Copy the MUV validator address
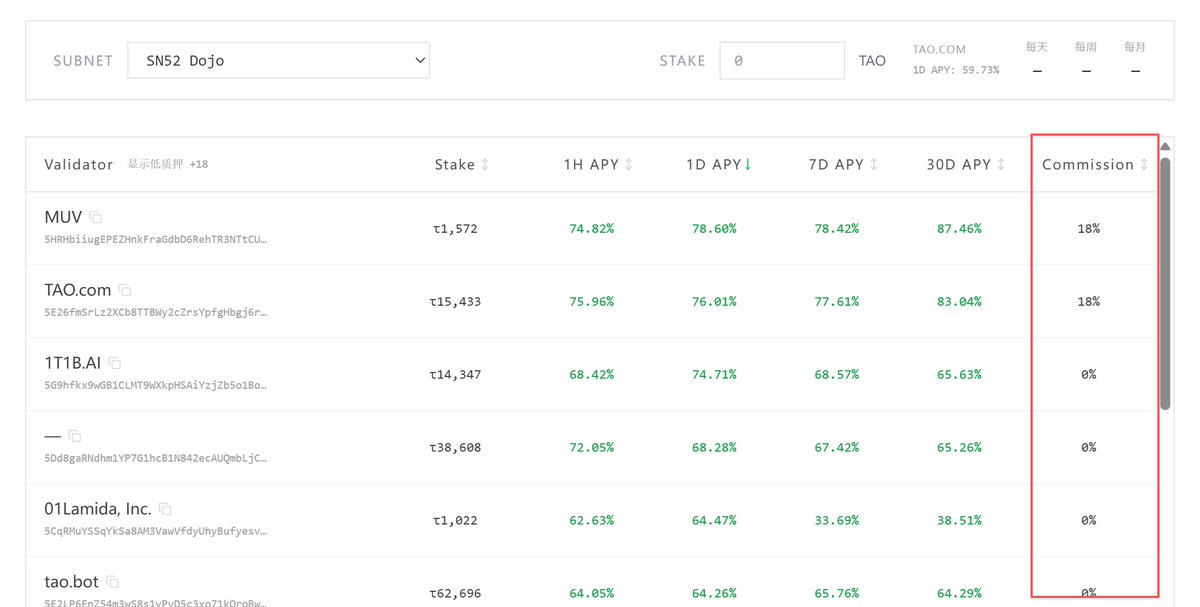This screenshot has width=1200, height=607. coord(96,217)
